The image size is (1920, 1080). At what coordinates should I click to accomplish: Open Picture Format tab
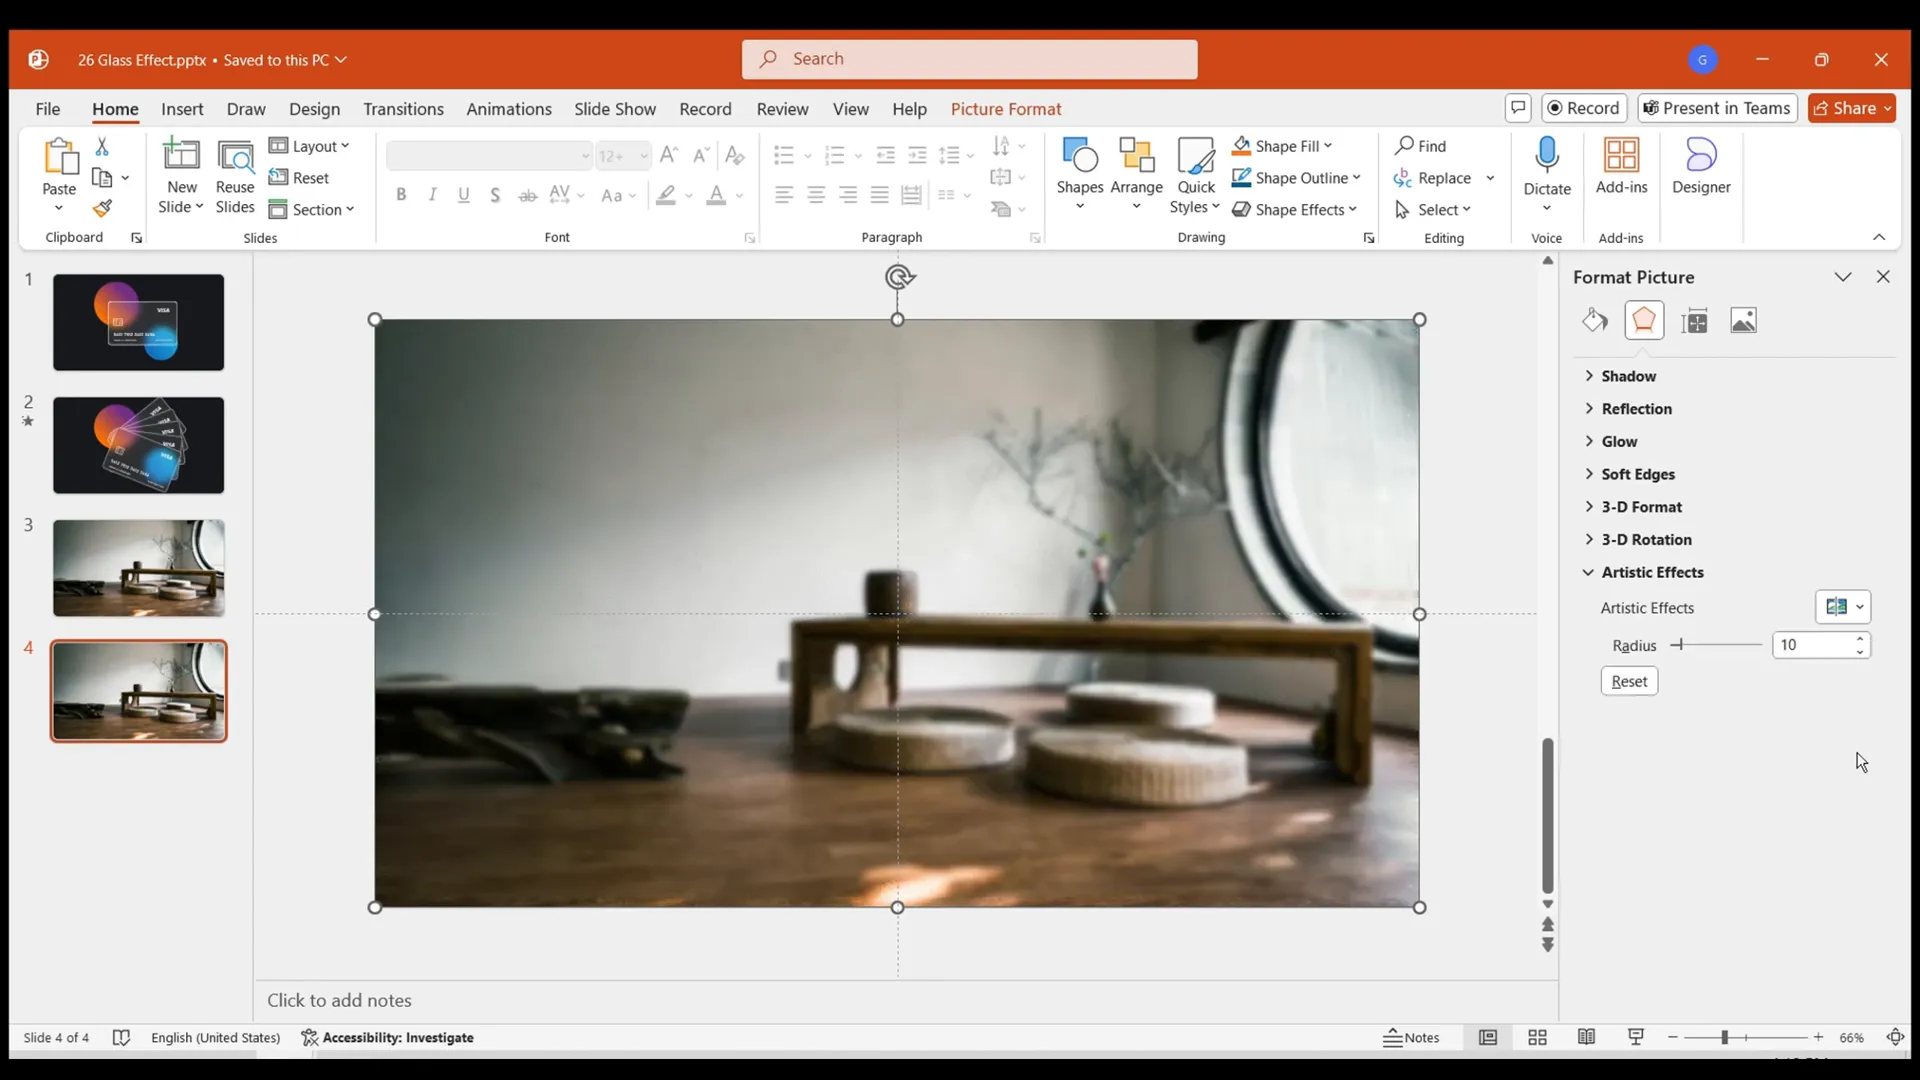pos(1006,109)
